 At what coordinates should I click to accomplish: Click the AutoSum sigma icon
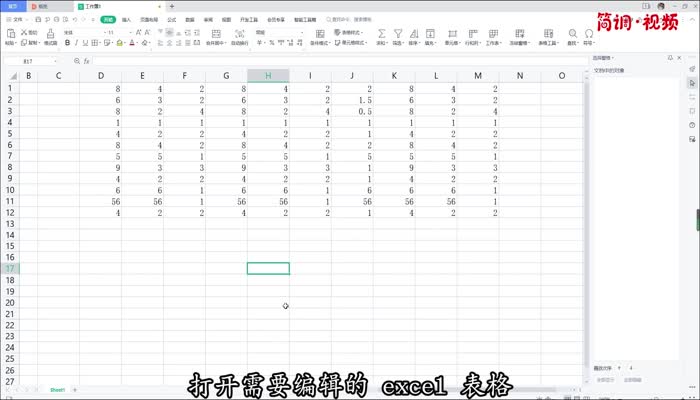pyautogui.click(x=380, y=33)
